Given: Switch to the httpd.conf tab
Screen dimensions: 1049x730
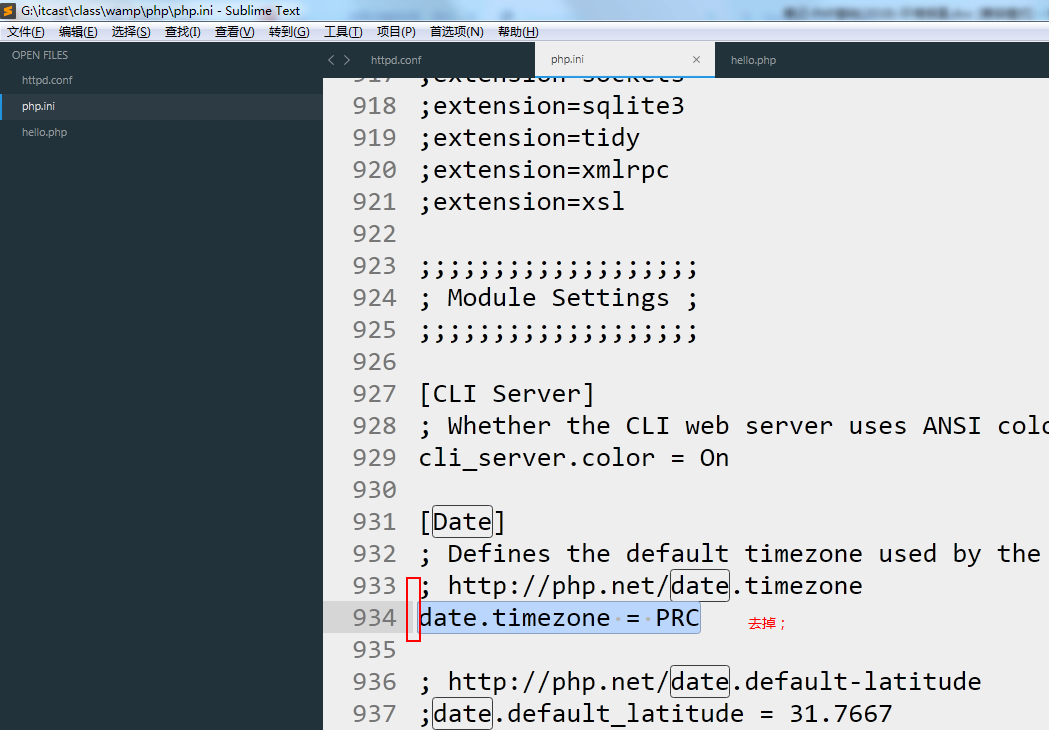Looking at the screenshot, I should (x=396, y=60).
